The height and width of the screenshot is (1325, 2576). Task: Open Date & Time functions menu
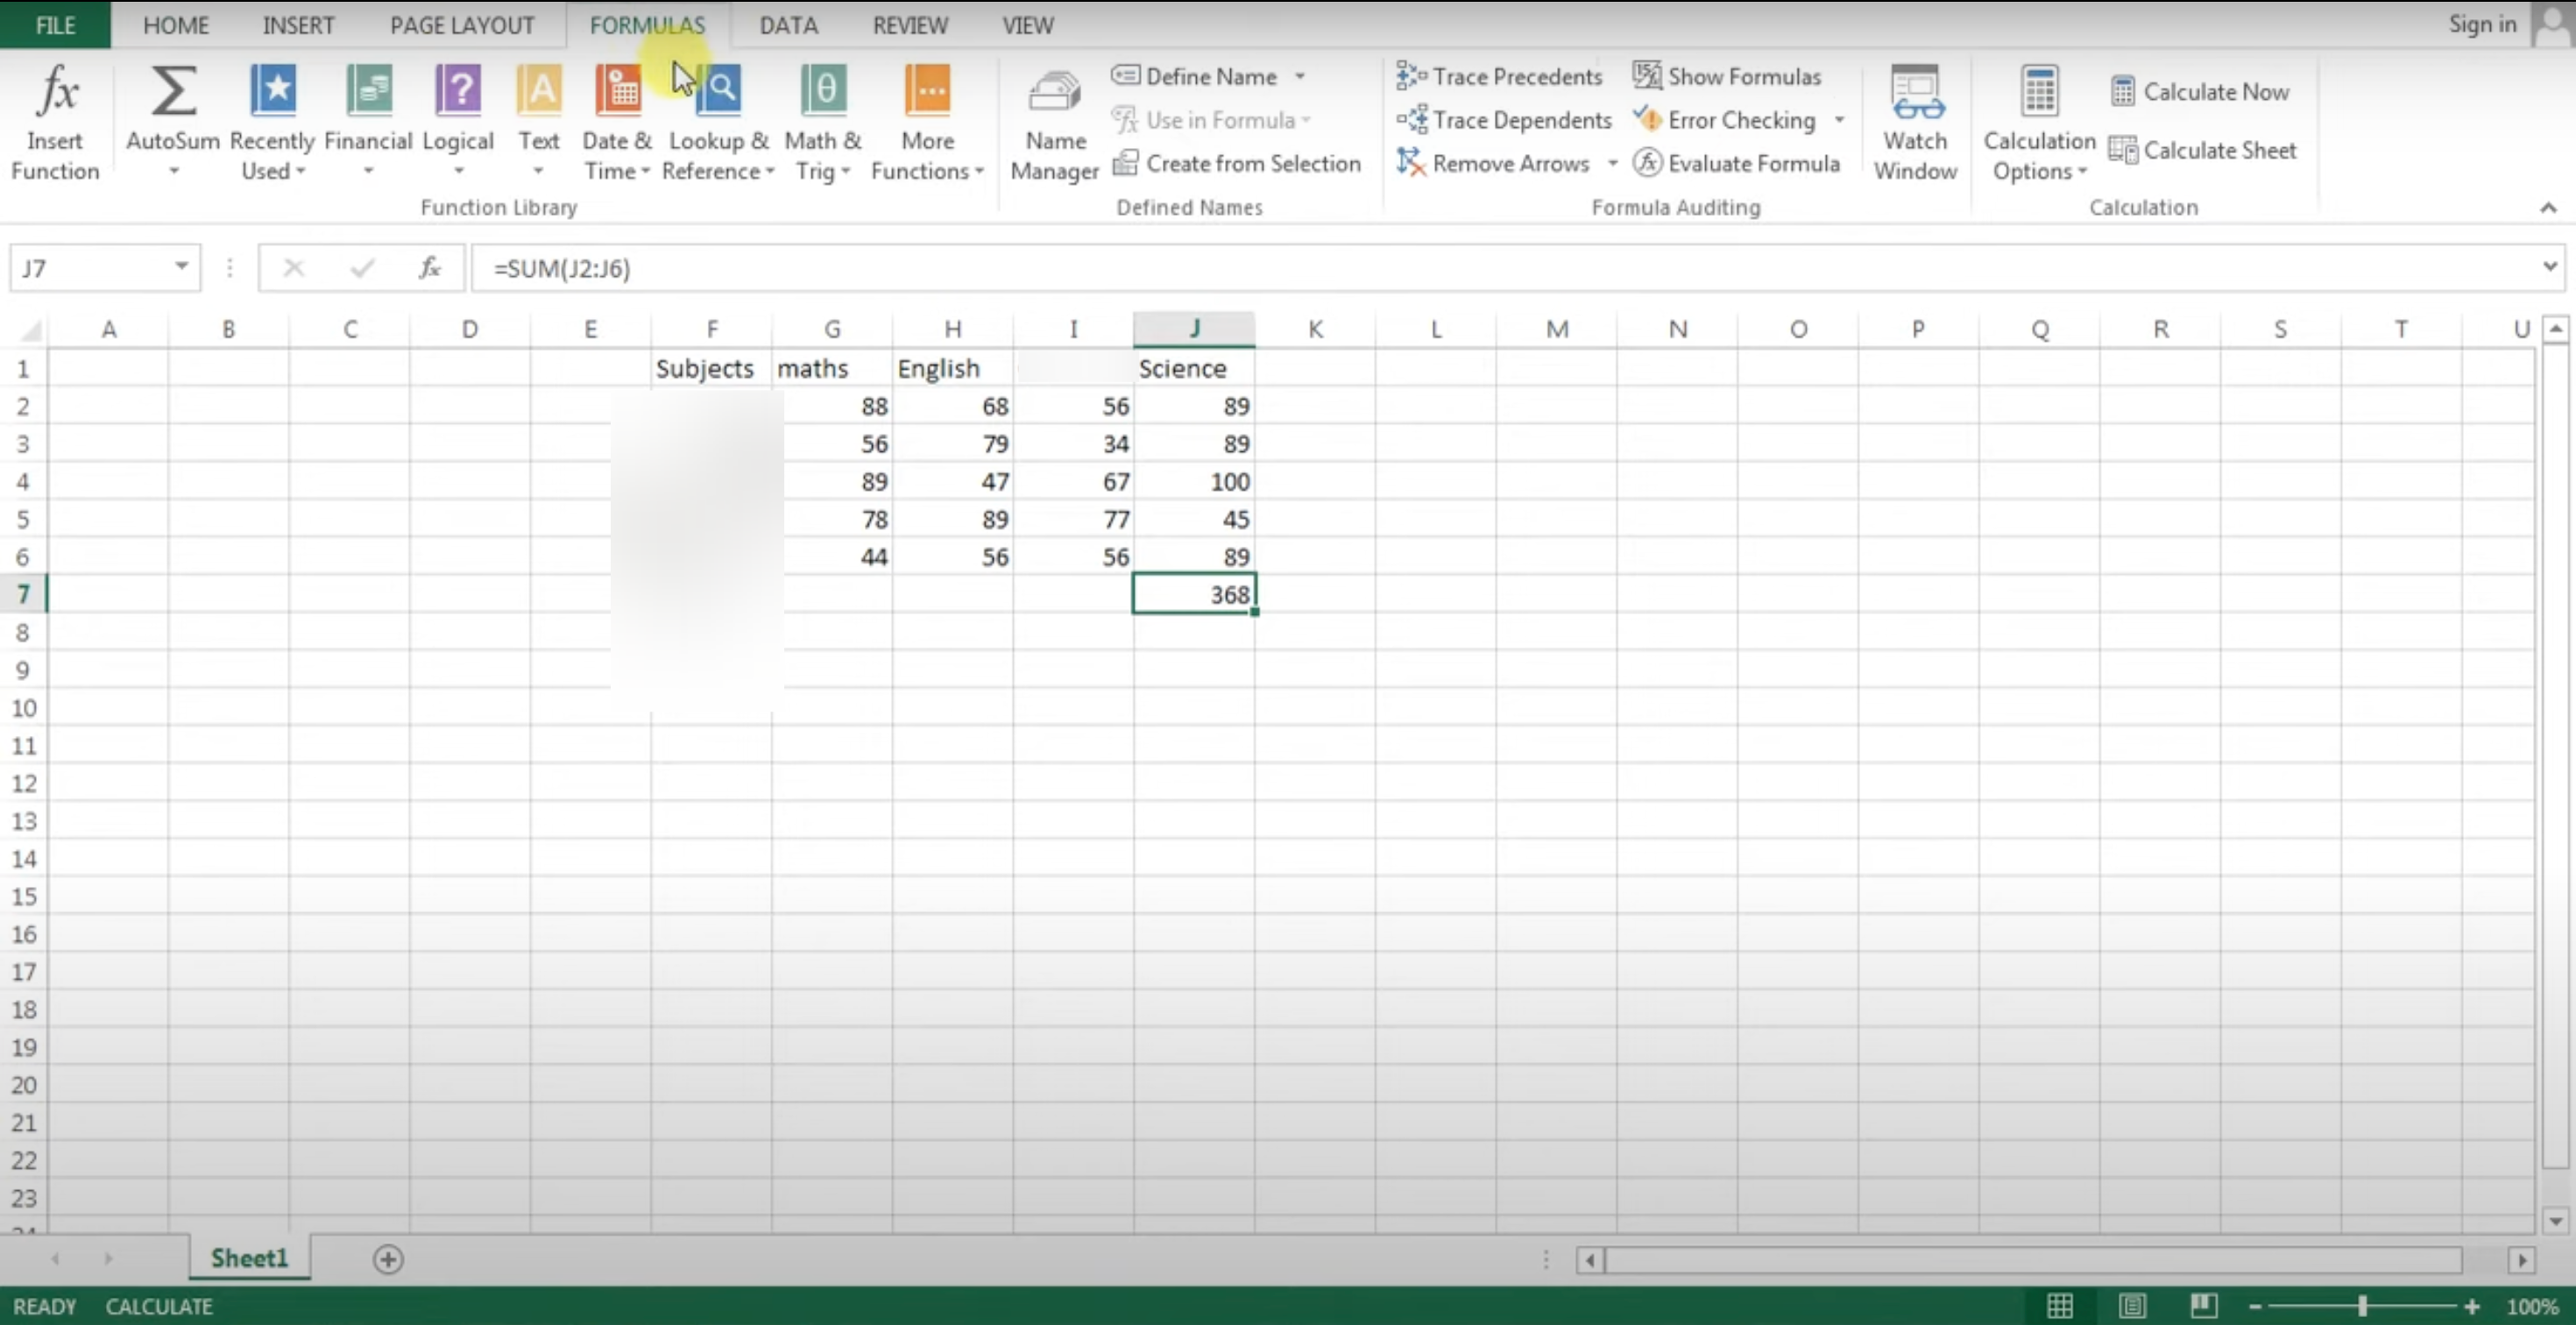617,122
